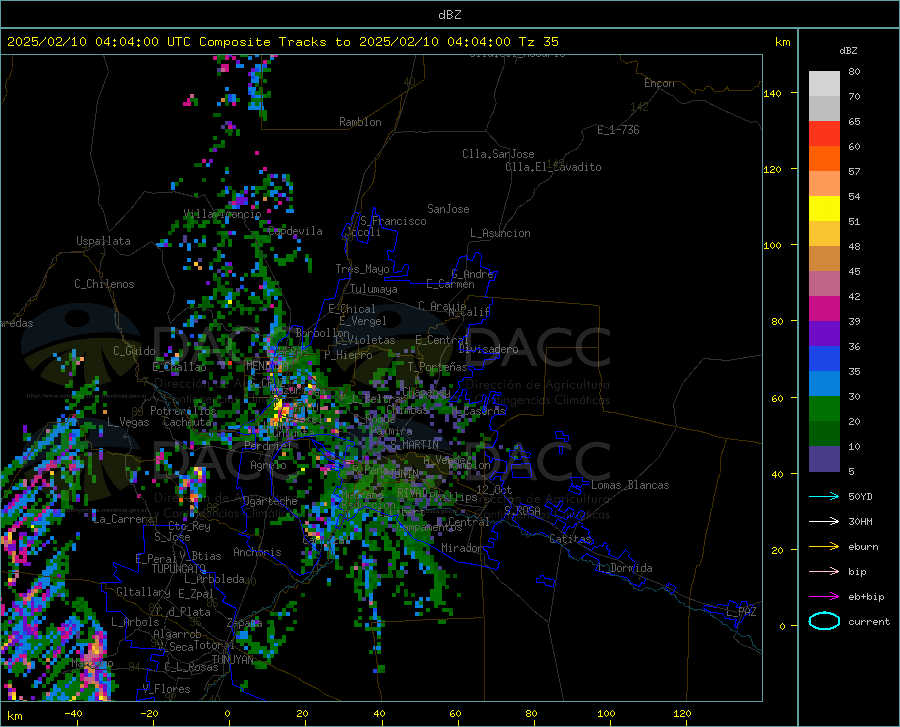Select the 5 dBZ dark purple swatch
This screenshot has width=900, height=727.
click(824, 459)
